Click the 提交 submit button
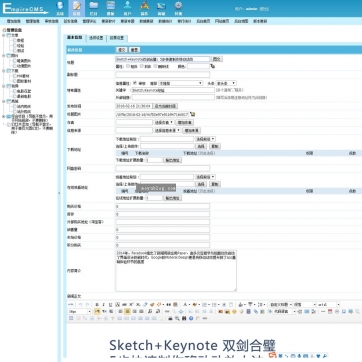 pyautogui.click(x=121, y=50)
